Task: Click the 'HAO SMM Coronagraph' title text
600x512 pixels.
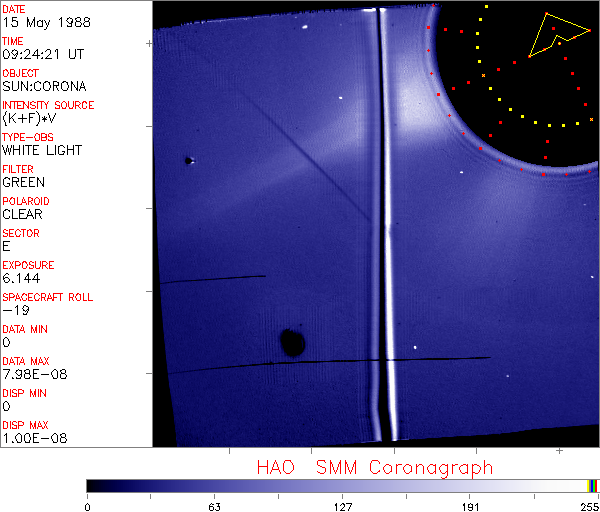Action: point(375,468)
